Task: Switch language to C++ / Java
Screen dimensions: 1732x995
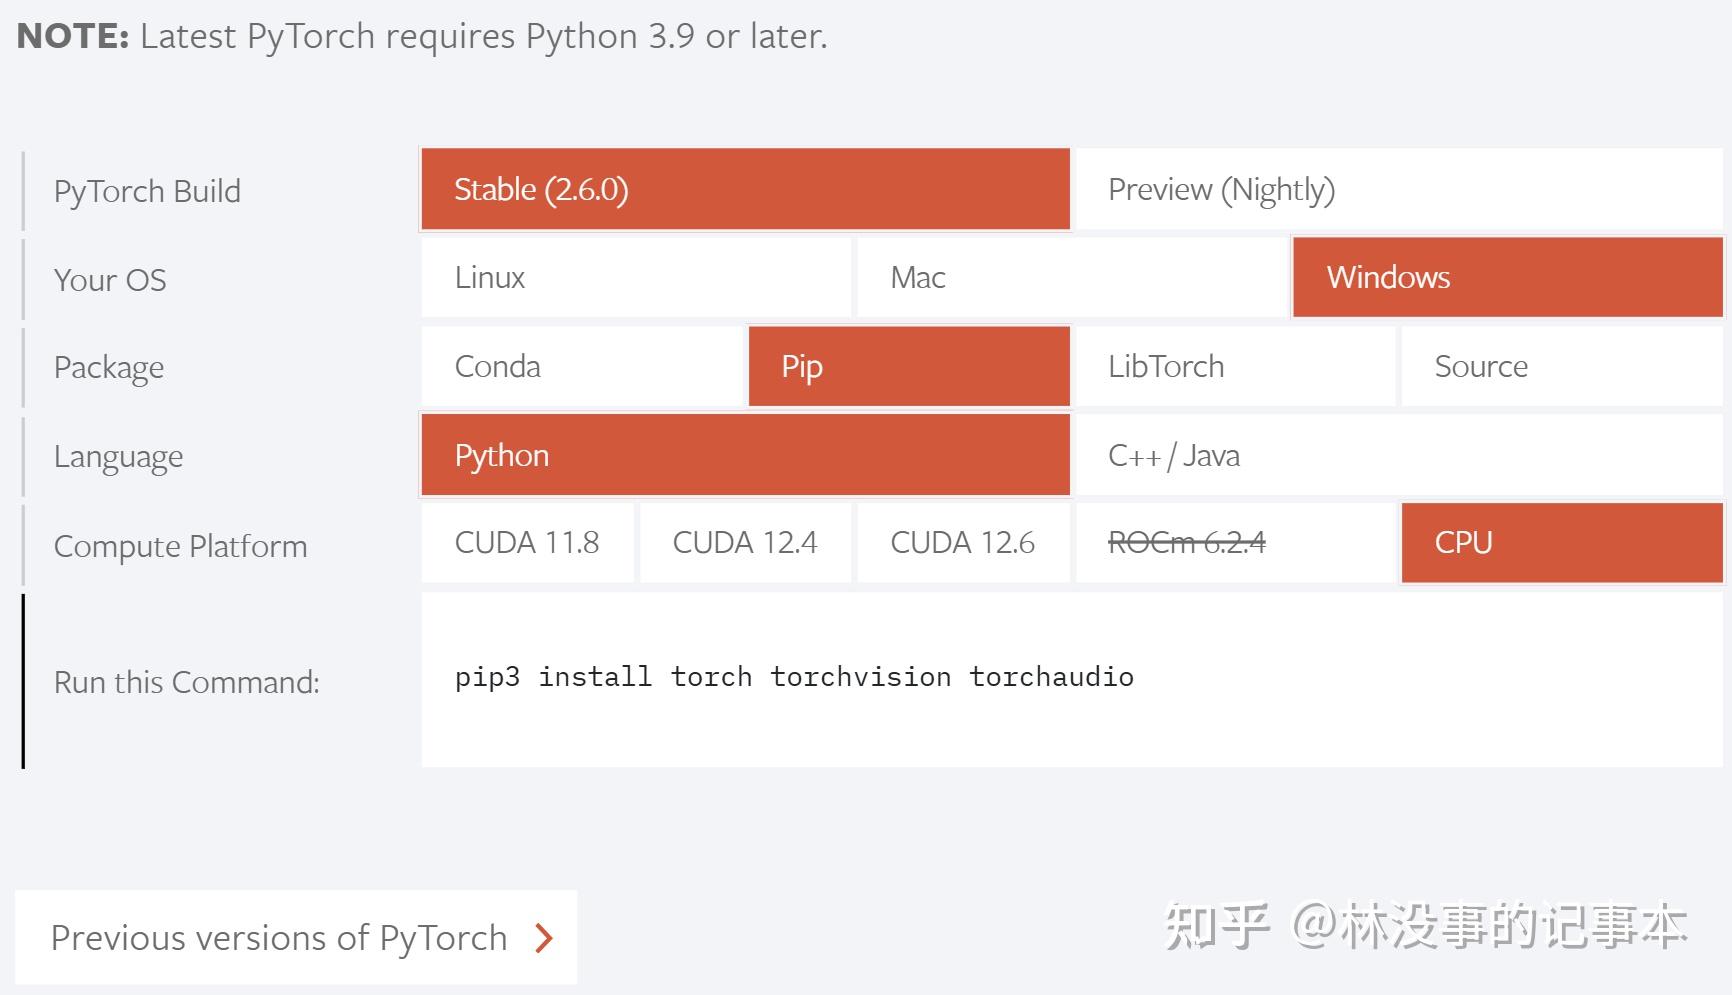Action: click(1172, 455)
